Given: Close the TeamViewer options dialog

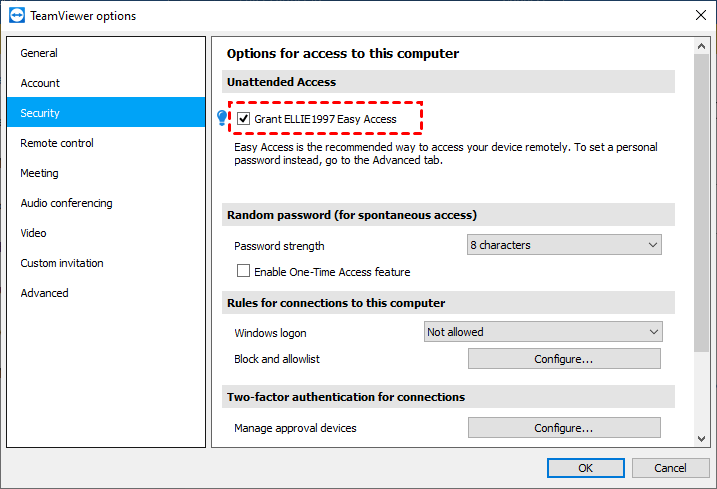Looking at the screenshot, I should pyautogui.click(x=698, y=16).
